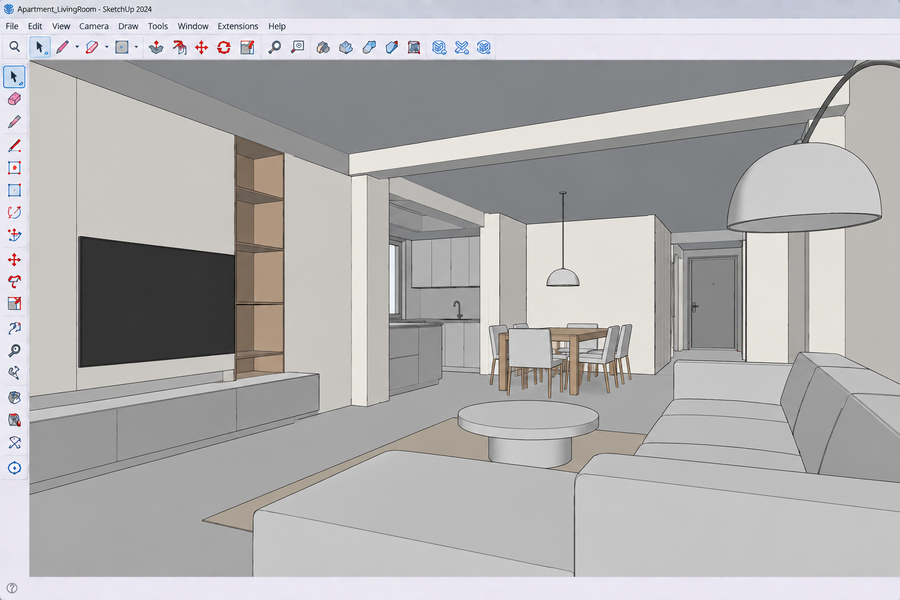Click the SketchUp logo in the title bar

[x=9, y=9]
